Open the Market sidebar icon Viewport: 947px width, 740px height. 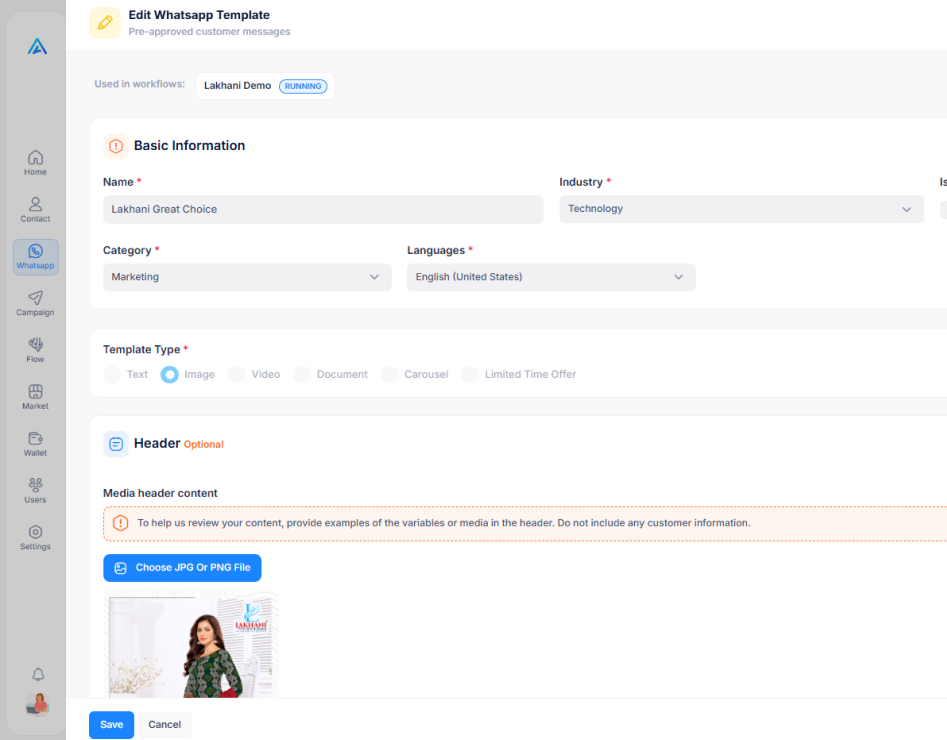click(35, 397)
